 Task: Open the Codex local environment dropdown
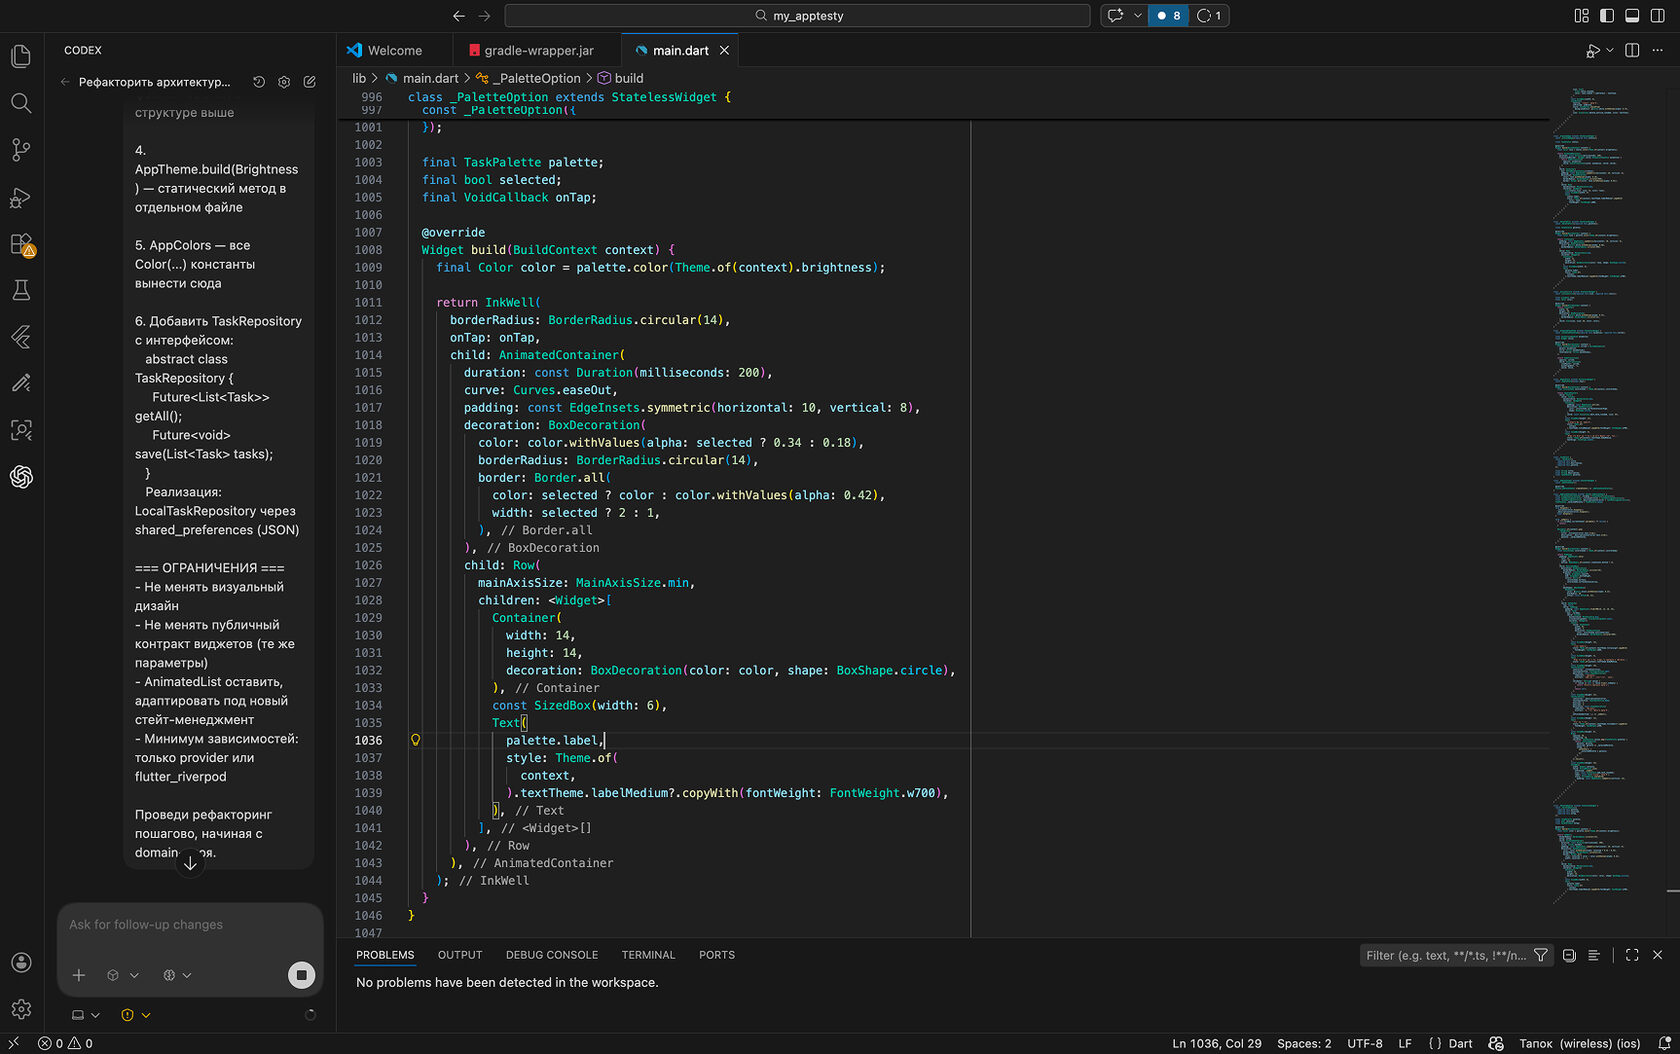pyautogui.click(x=85, y=1015)
